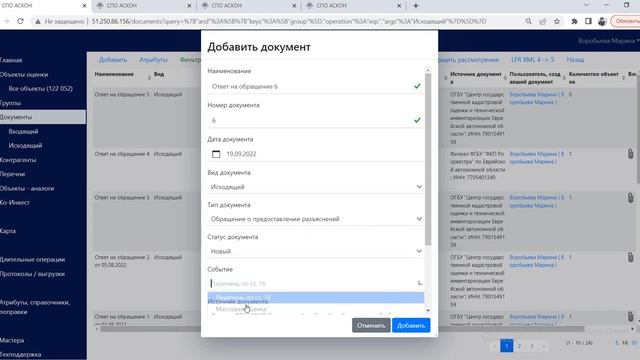Viewport: 640px width, 360px height.
Task: Open the browser profile avatar
Action: tap(602, 21)
